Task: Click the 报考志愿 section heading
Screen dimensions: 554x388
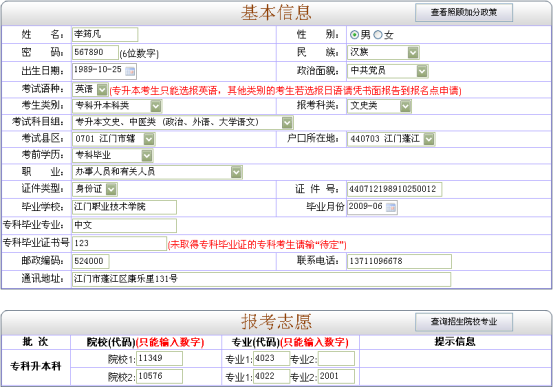Action: 276,322
